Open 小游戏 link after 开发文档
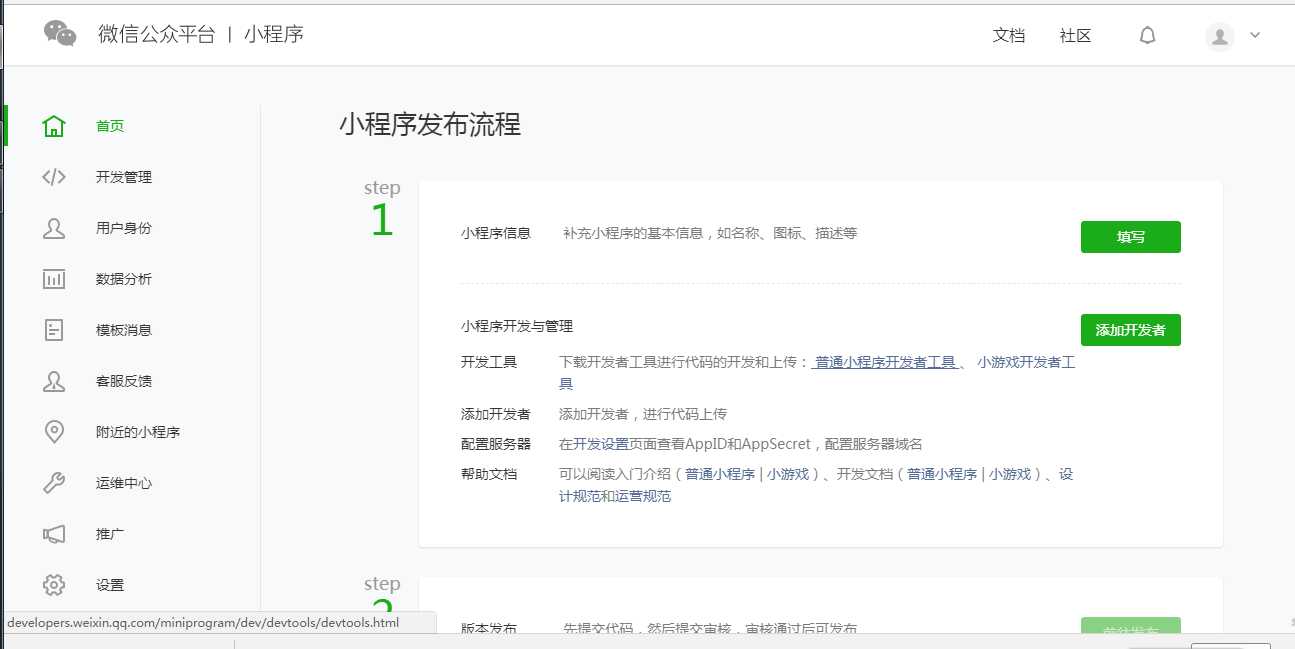The height and width of the screenshot is (649, 1295). pos(1010,474)
